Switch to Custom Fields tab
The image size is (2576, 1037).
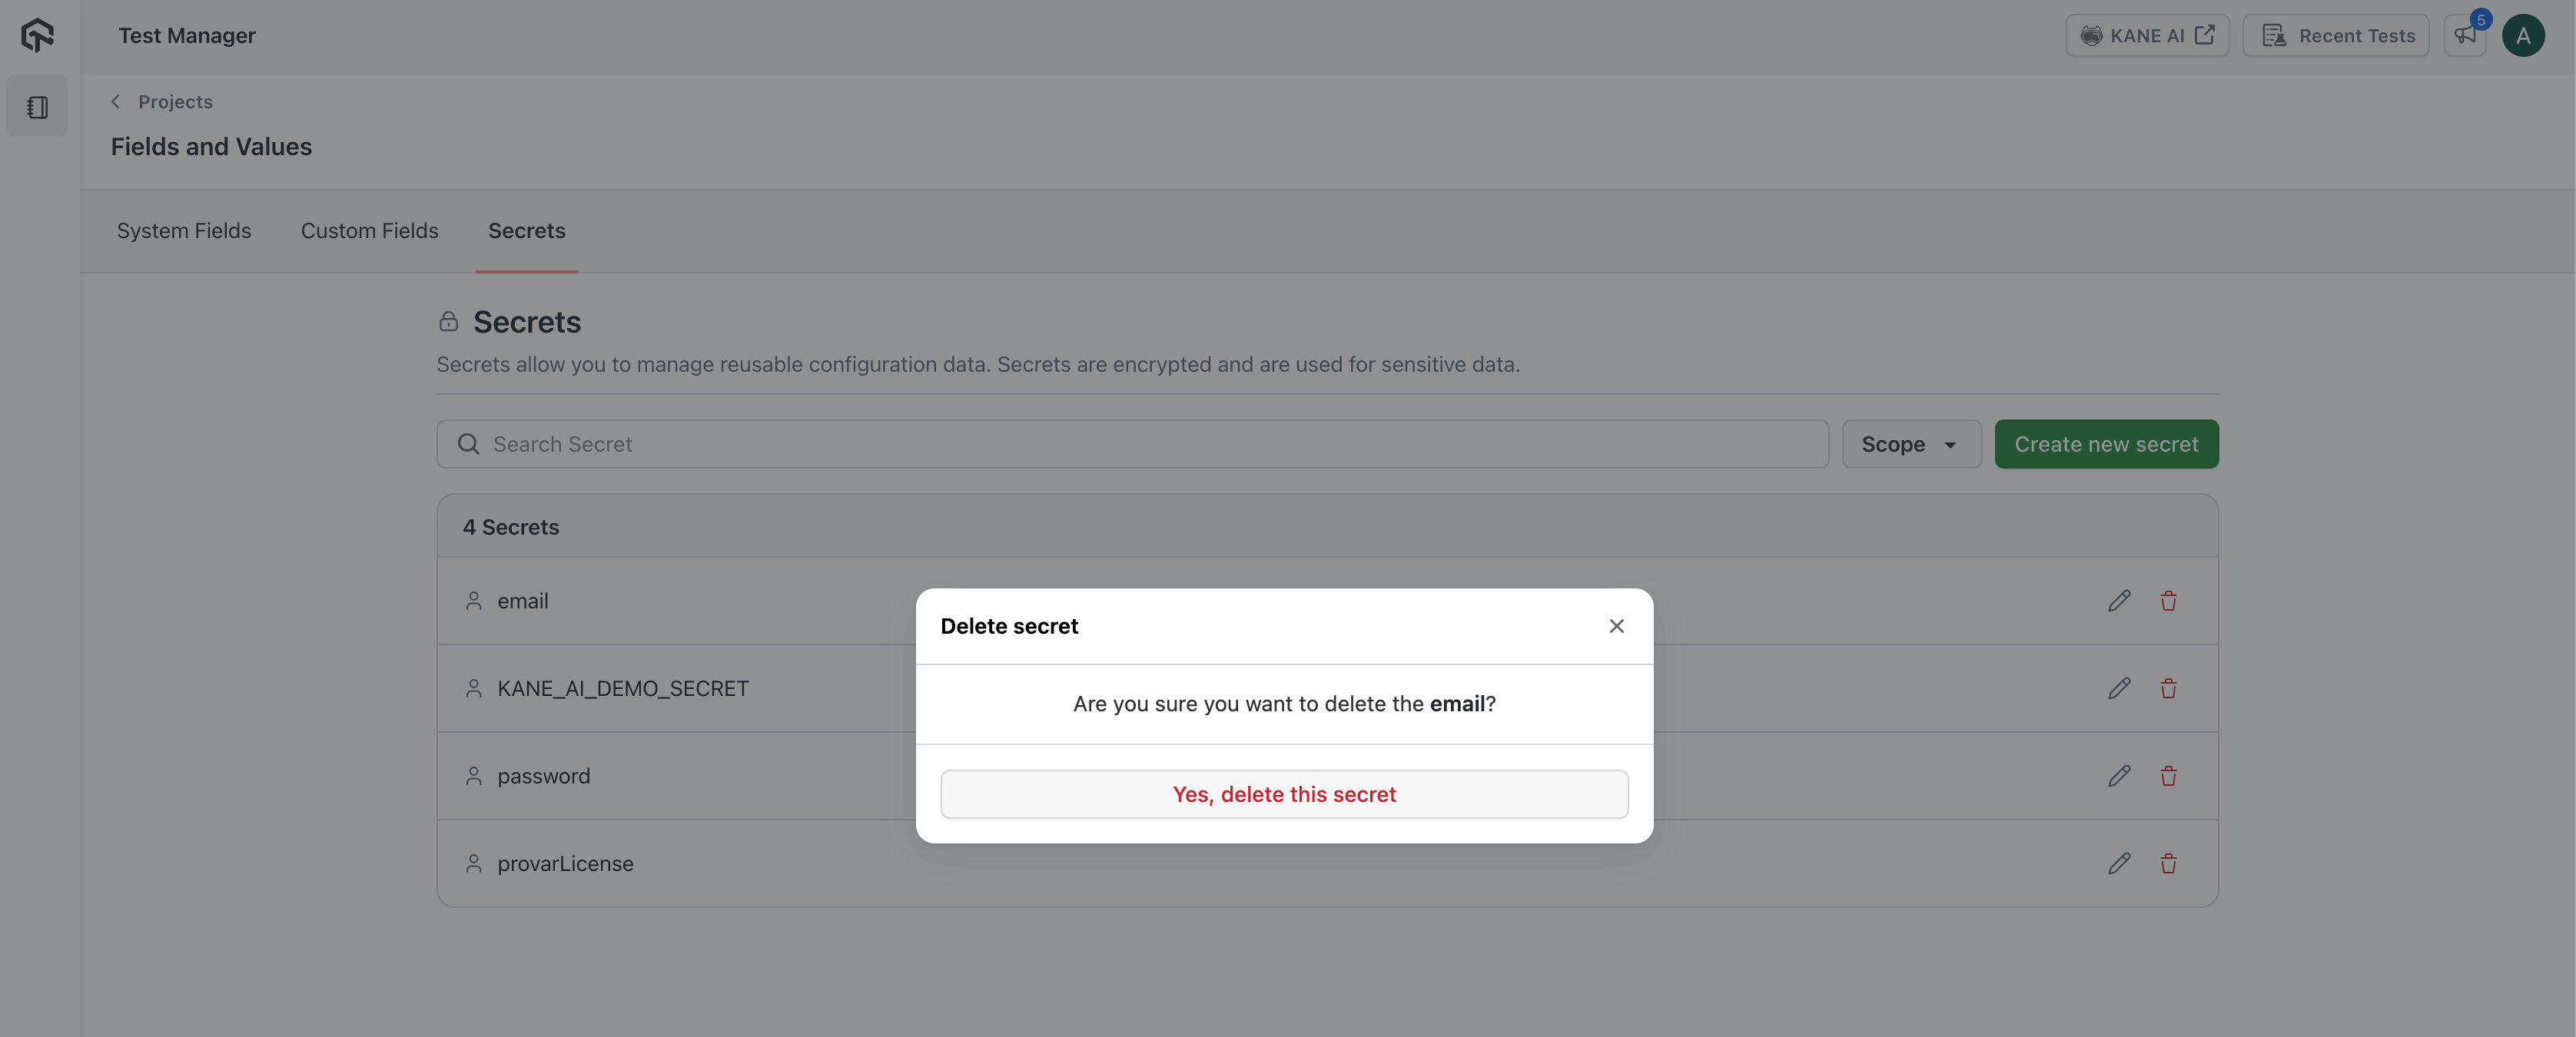pos(369,231)
